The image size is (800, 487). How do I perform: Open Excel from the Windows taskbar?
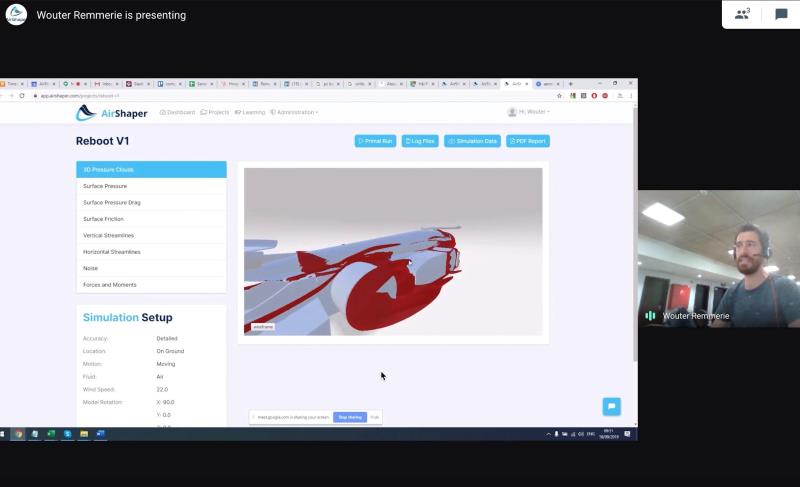[x=51, y=434]
